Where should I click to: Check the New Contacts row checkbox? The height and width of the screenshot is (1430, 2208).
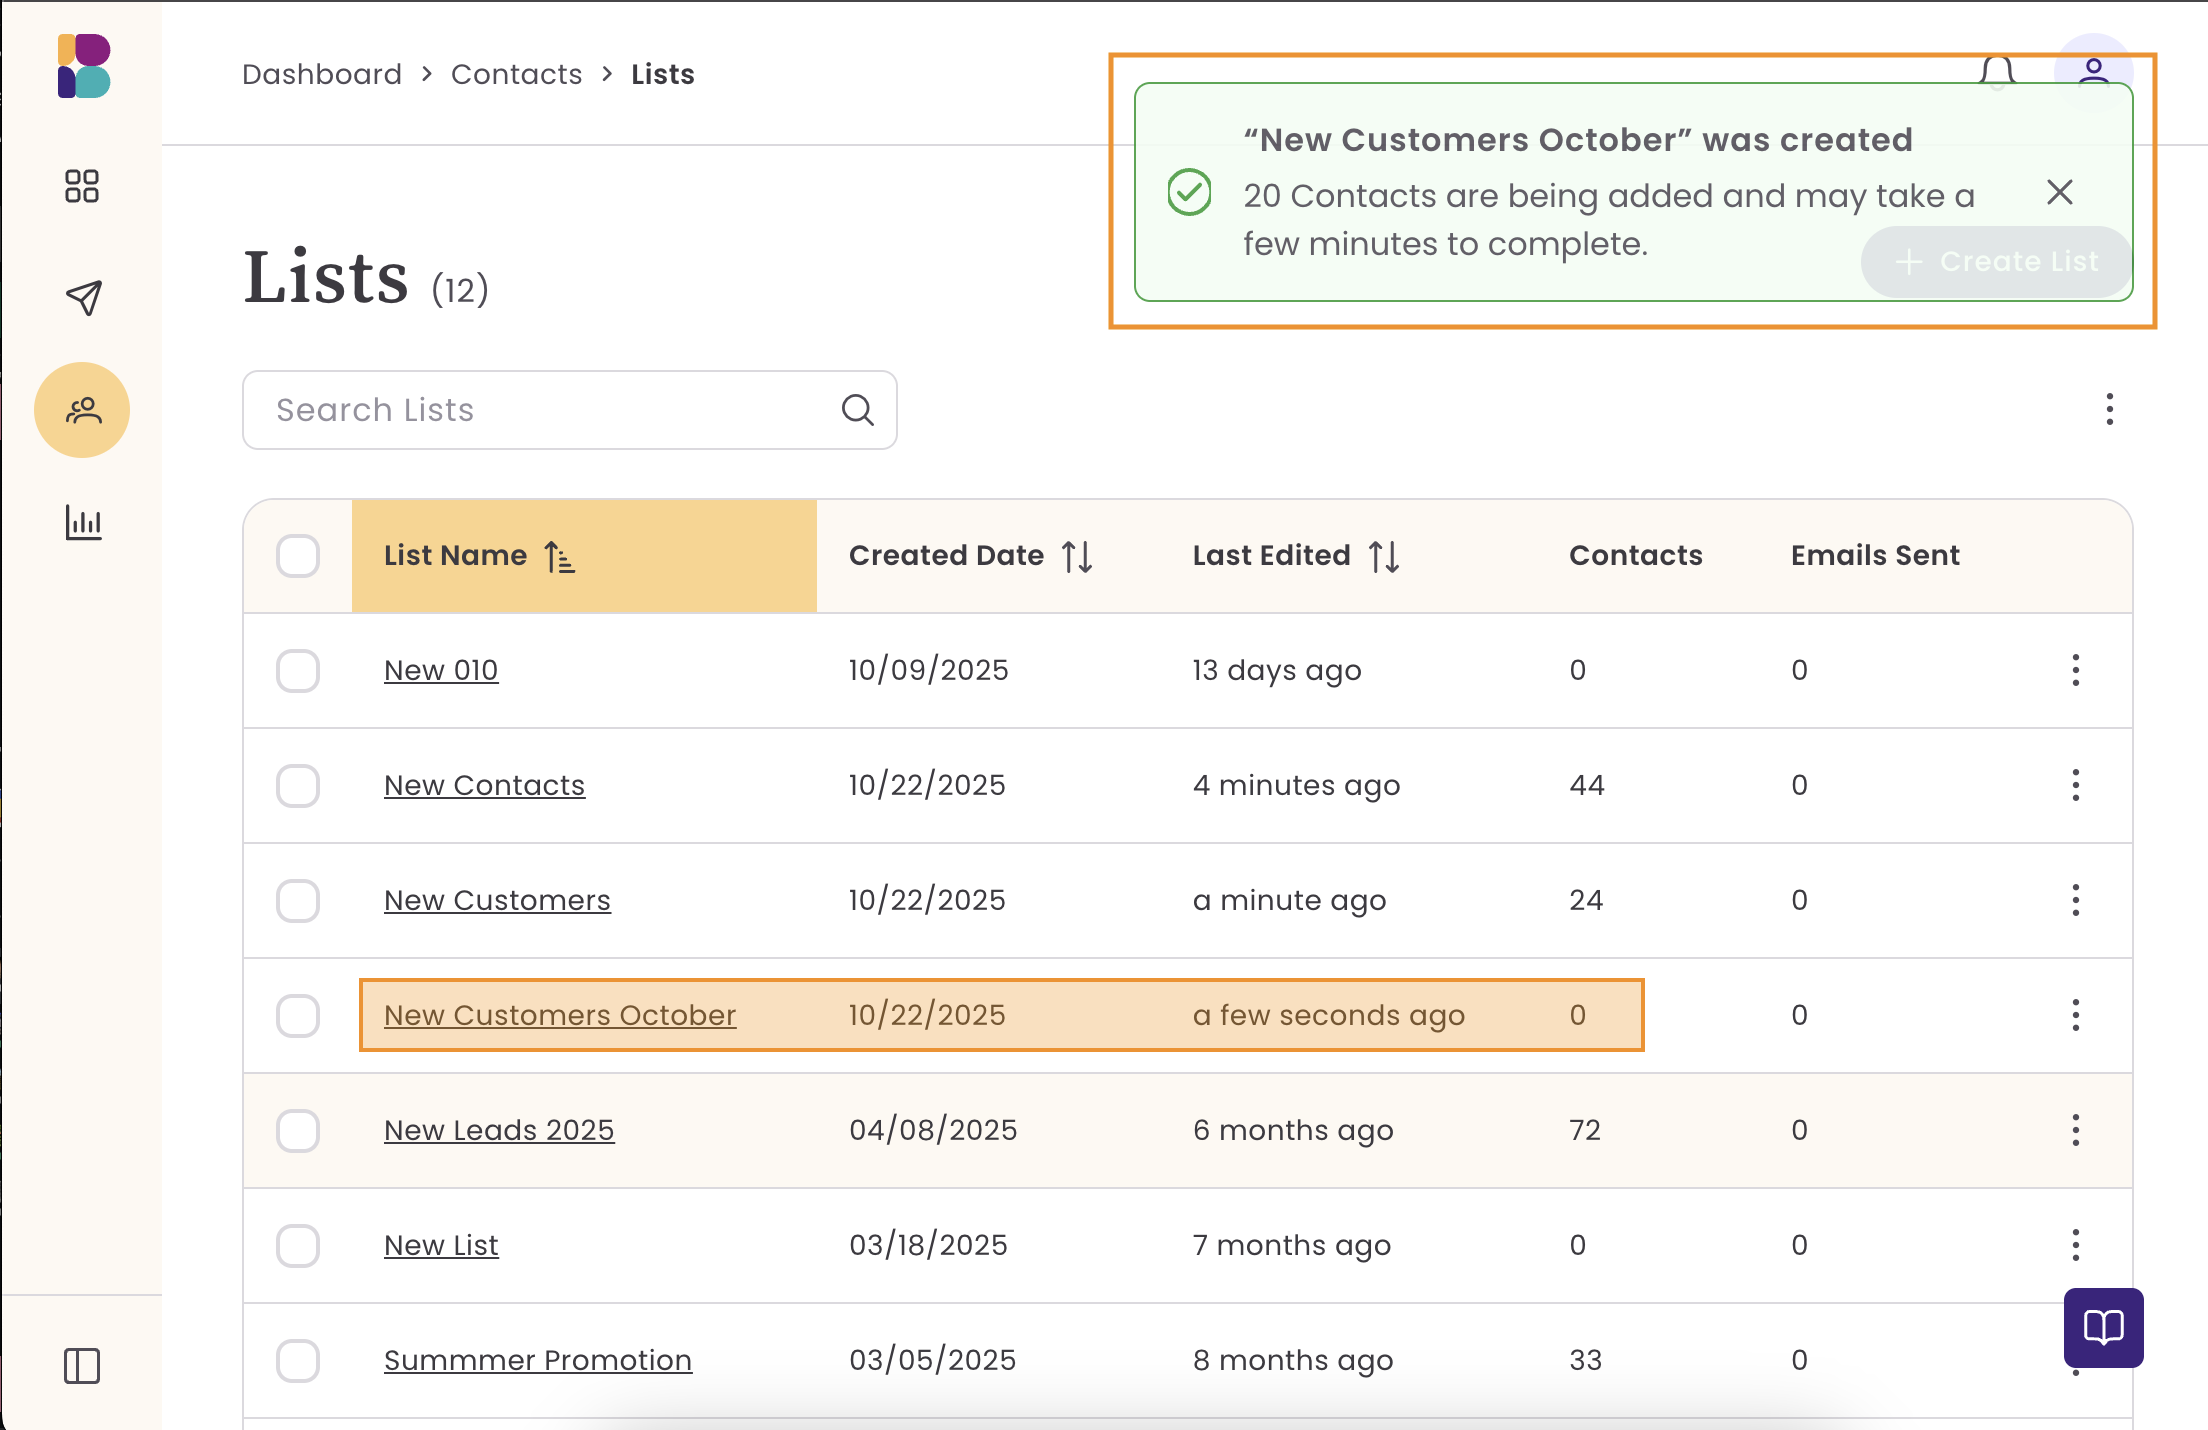click(x=298, y=786)
